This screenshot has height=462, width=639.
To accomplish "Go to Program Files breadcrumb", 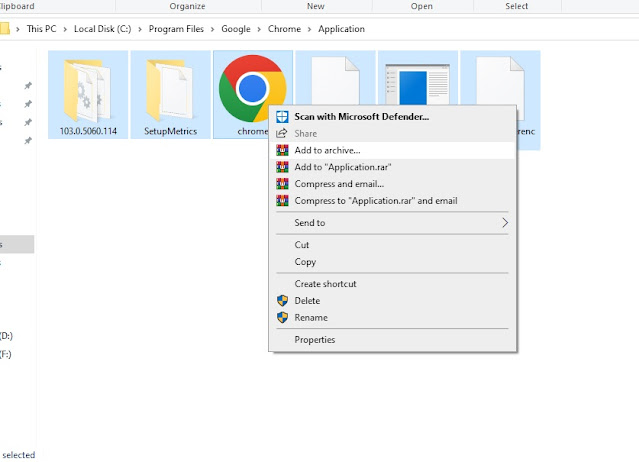I will 176,29.
